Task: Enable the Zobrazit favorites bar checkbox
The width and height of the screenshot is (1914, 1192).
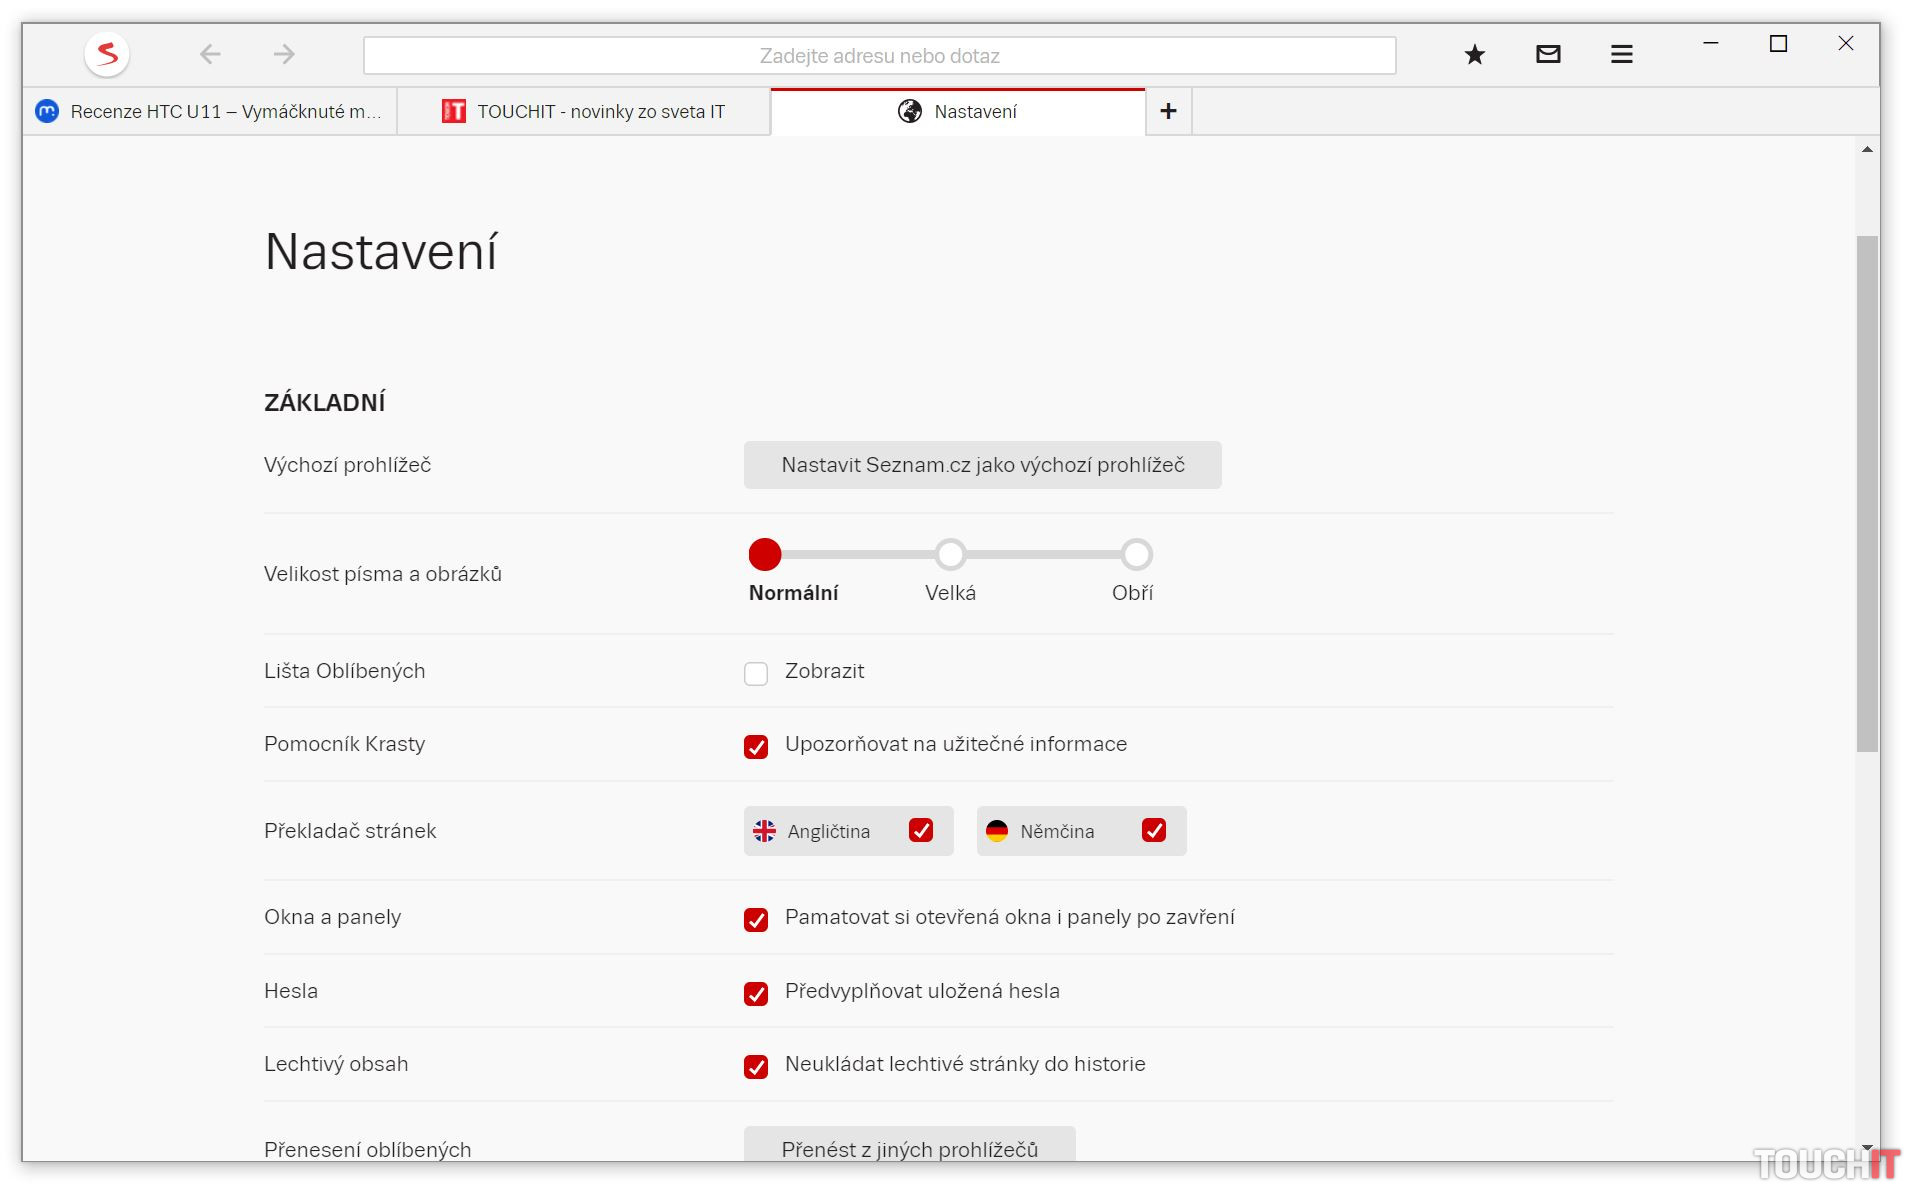Action: tap(756, 674)
